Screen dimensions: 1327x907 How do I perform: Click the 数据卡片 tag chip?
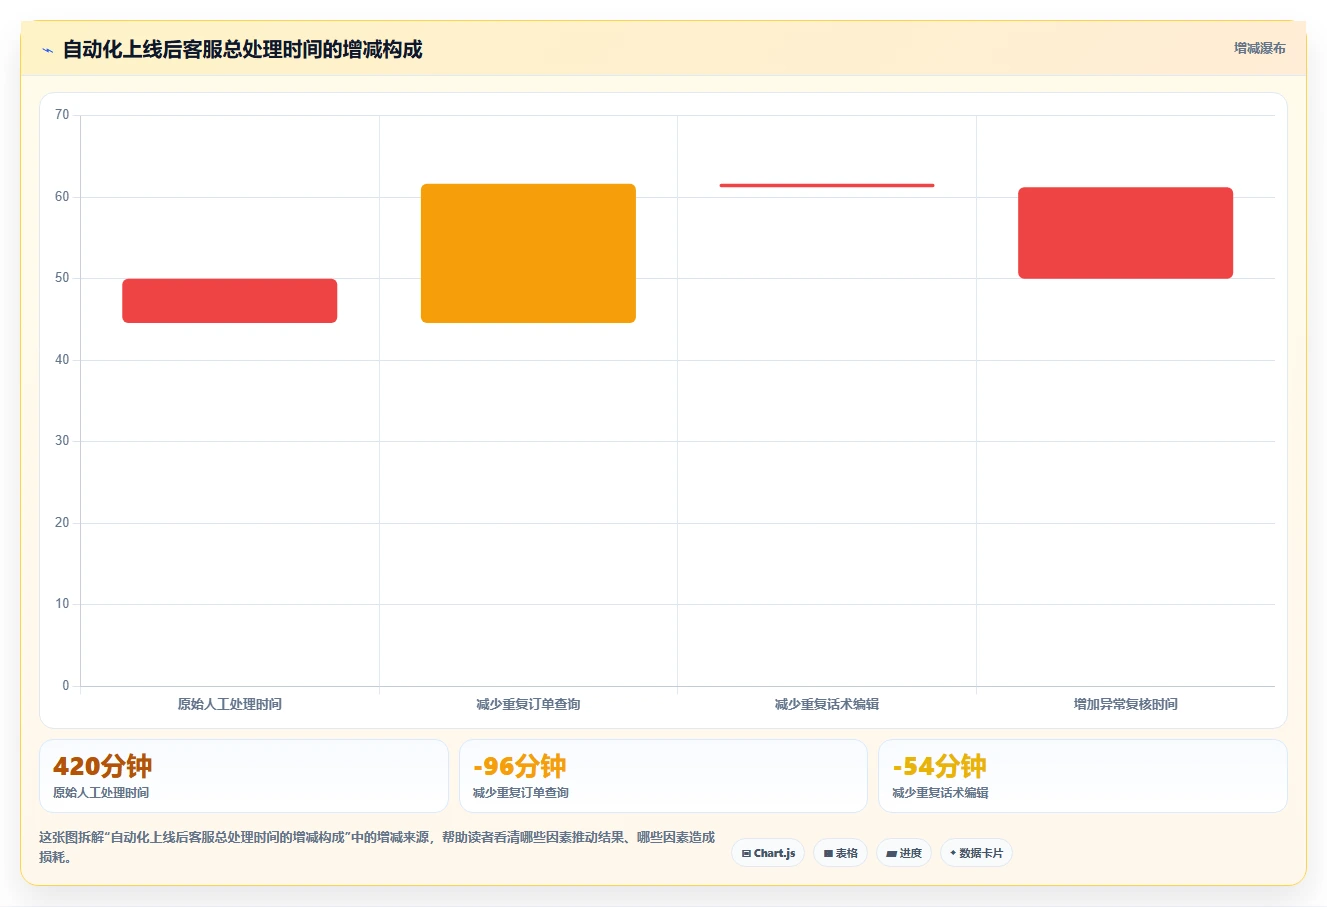[x=976, y=853]
